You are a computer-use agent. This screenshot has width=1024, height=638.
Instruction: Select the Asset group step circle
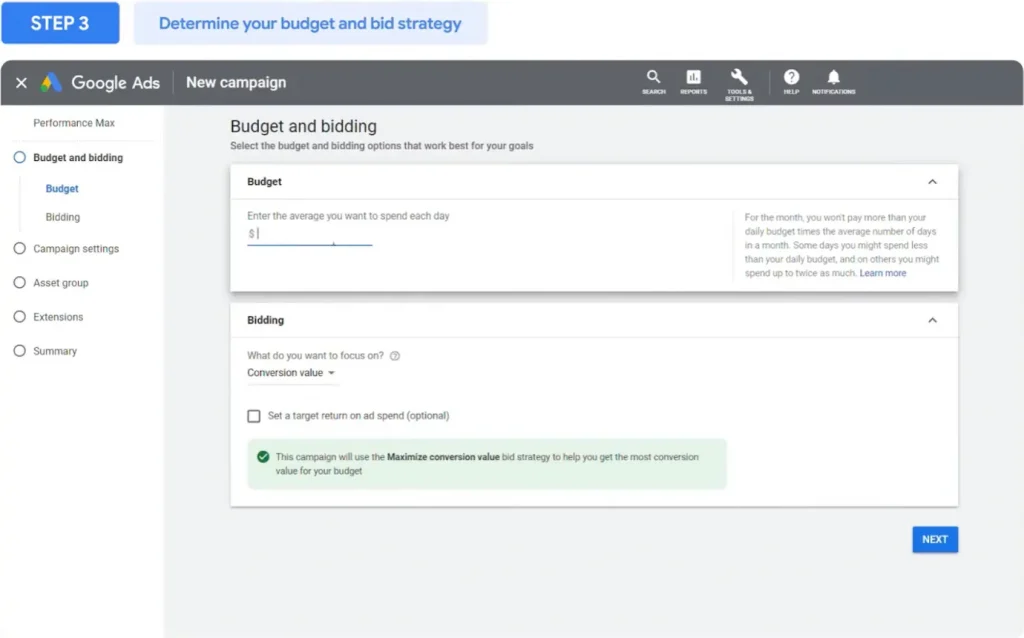coord(19,283)
